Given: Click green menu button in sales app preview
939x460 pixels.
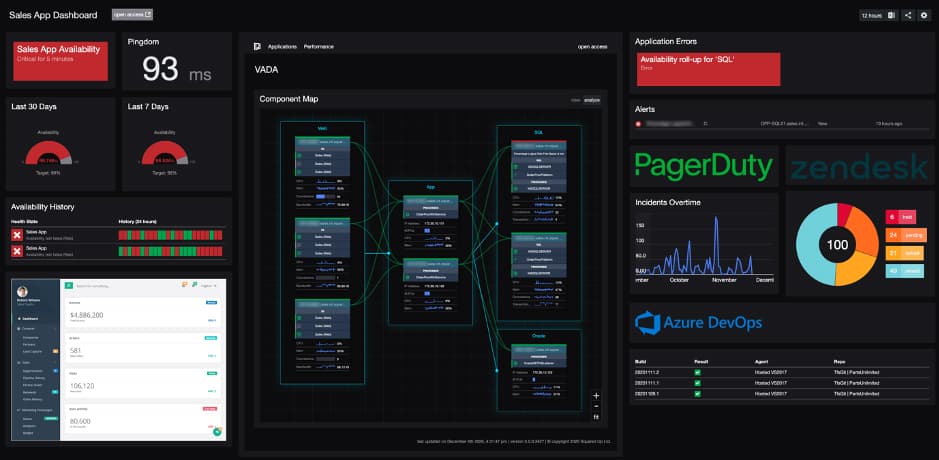Looking at the screenshot, I should coord(69,286).
